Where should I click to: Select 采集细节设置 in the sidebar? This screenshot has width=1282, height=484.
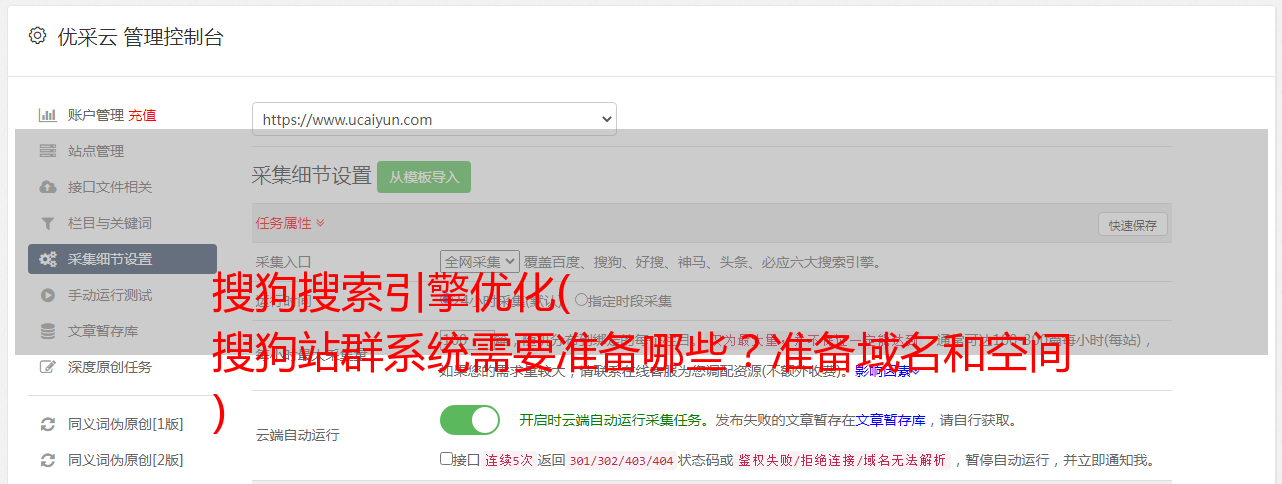(122, 259)
